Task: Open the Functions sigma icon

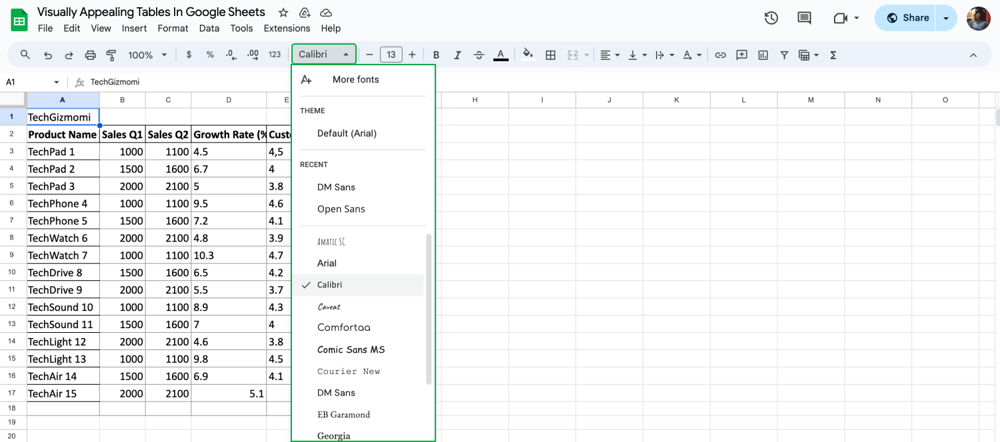Action: click(x=833, y=55)
